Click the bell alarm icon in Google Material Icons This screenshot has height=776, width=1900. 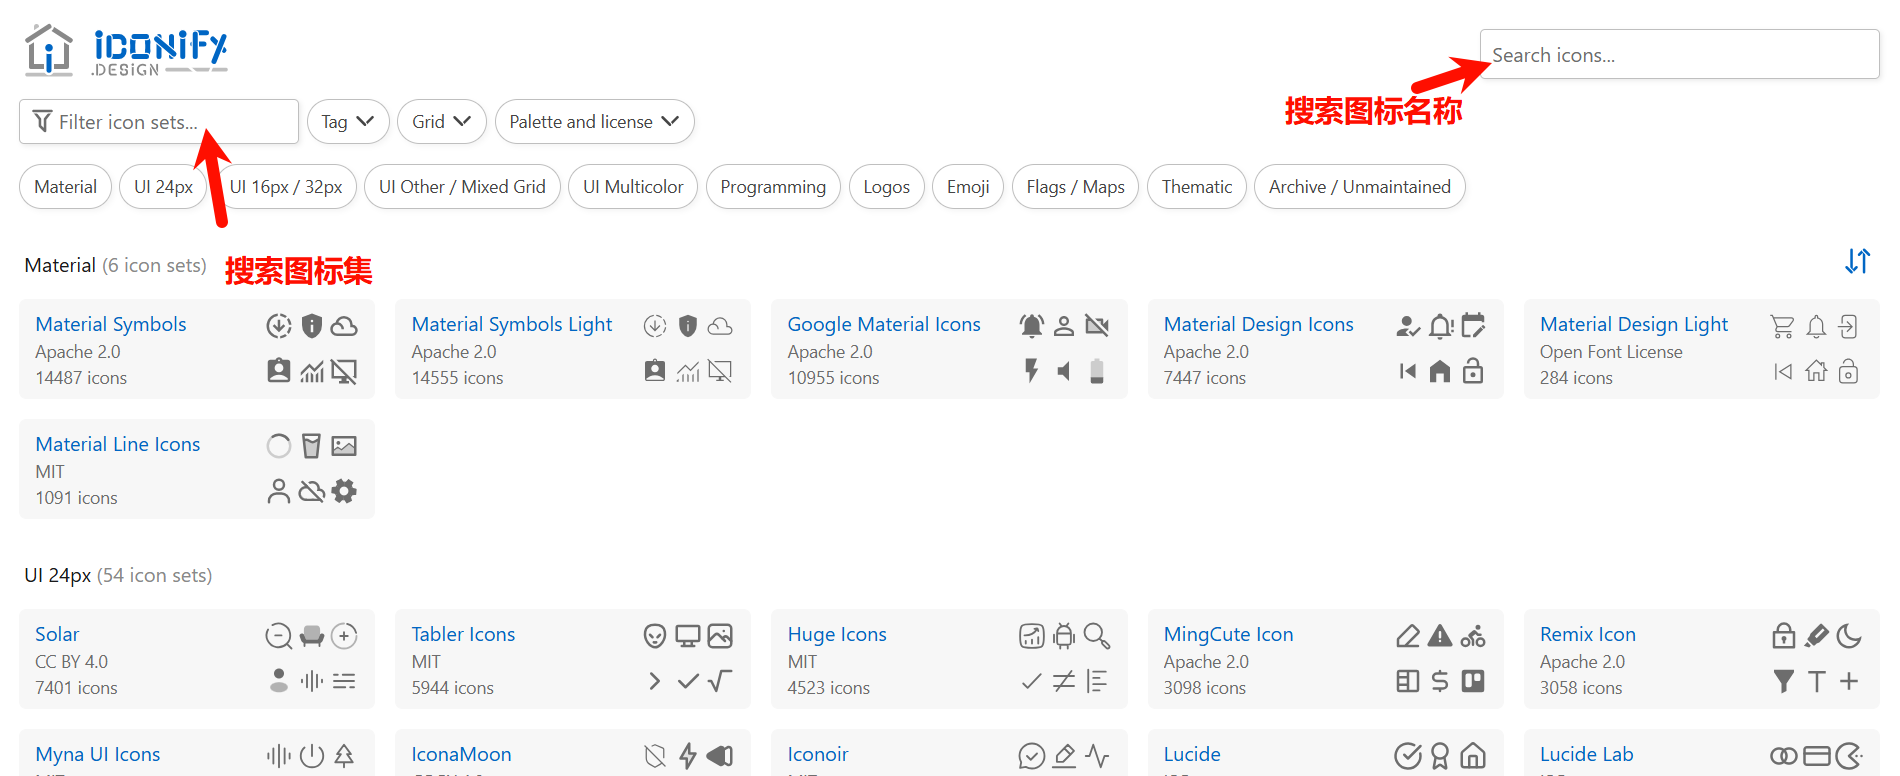[x=1032, y=326]
